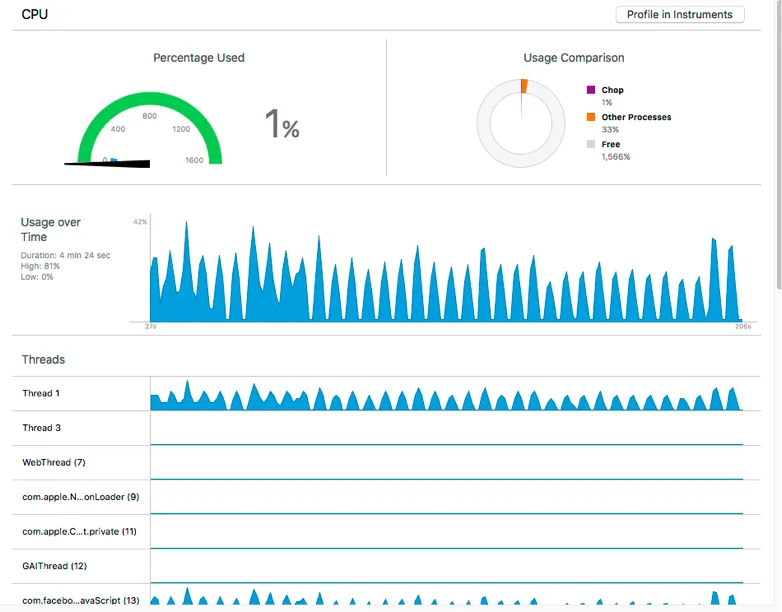This screenshot has width=782, height=612.
Task: Select the com.apple.C...t.private (11) thread
Action: [79, 531]
